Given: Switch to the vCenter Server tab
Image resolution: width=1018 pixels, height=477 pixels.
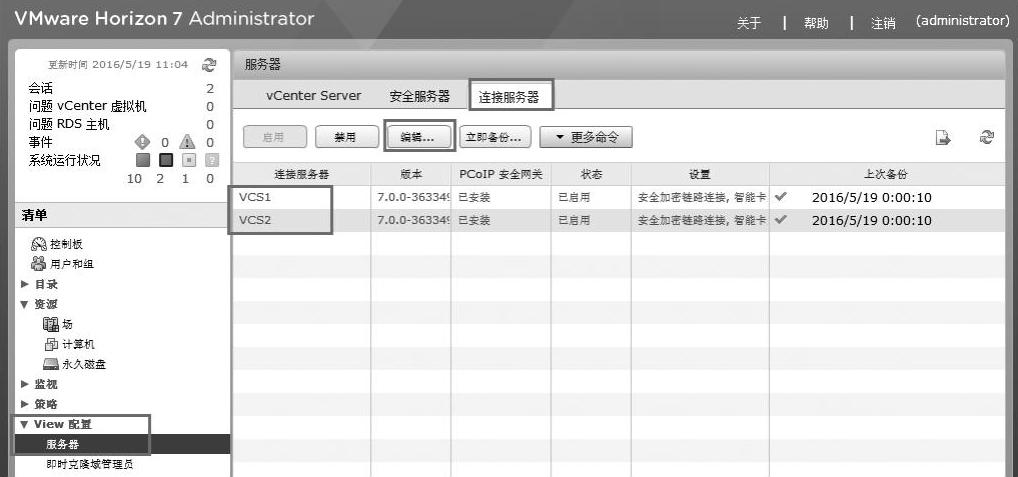Looking at the screenshot, I should 313,96.
